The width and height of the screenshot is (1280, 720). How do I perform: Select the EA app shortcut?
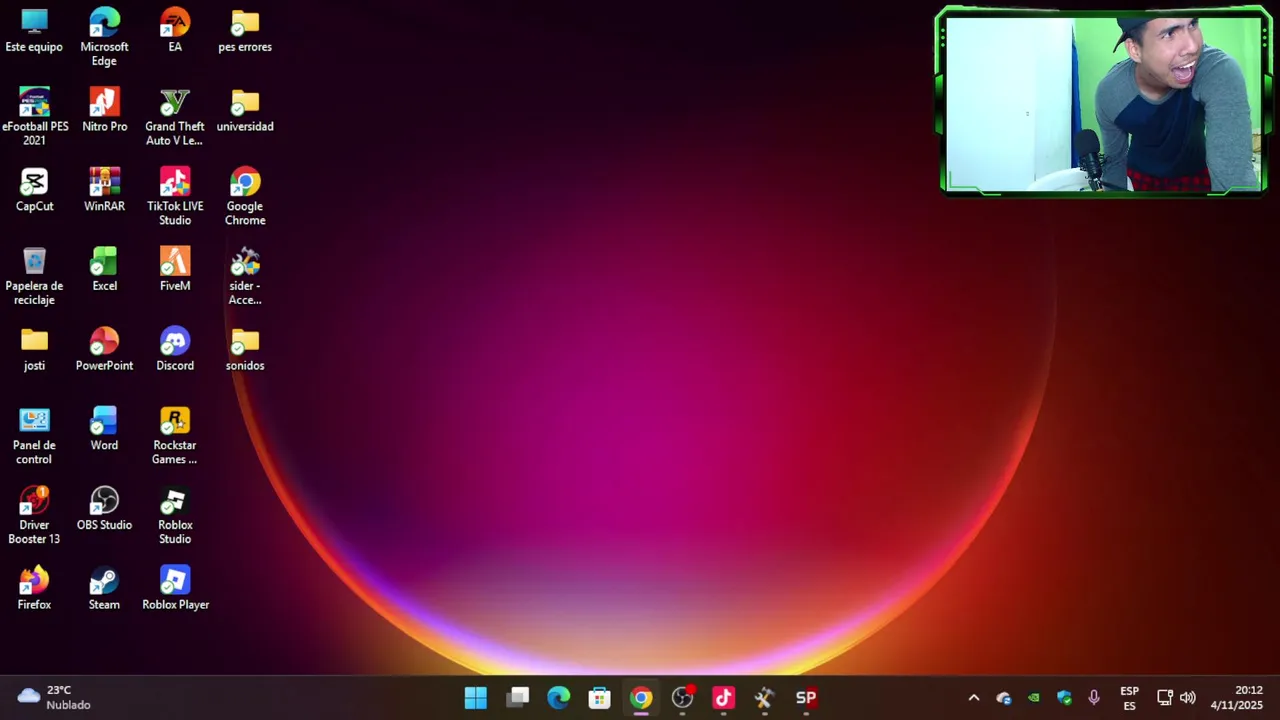pyautogui.click(x=175, y=31)
